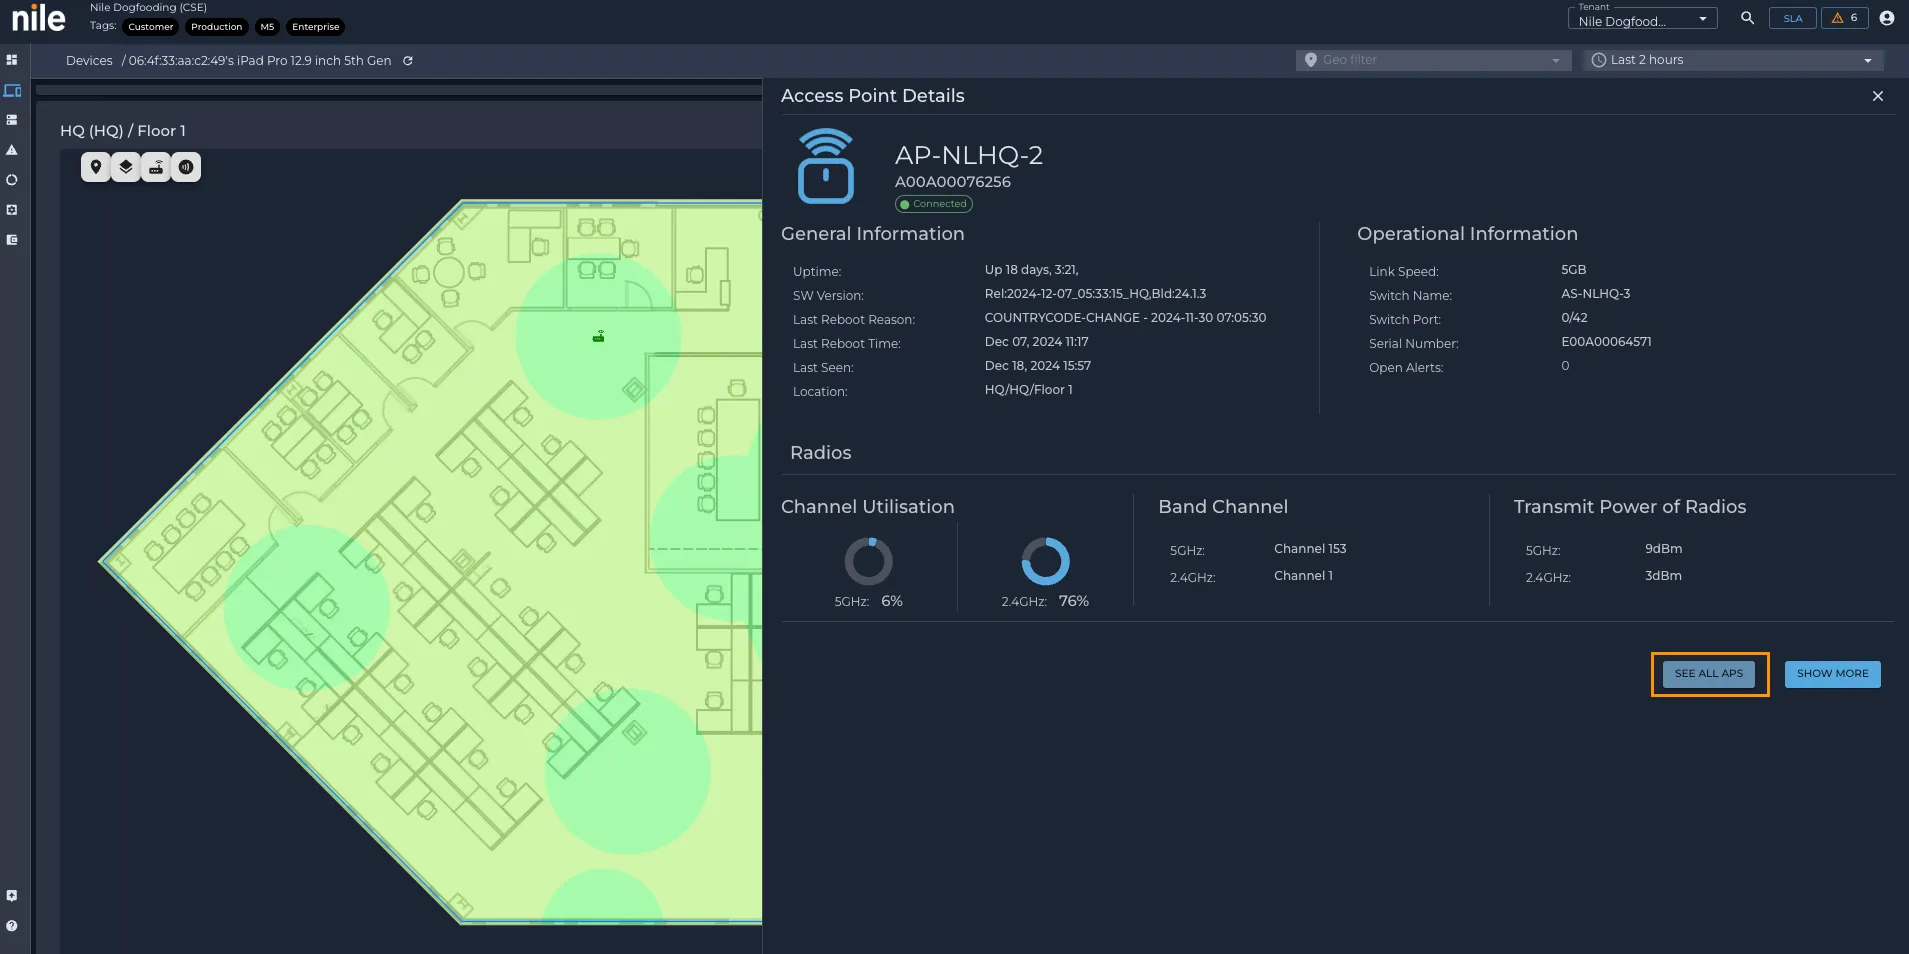Click the Connected status badge

pos(934,204)
